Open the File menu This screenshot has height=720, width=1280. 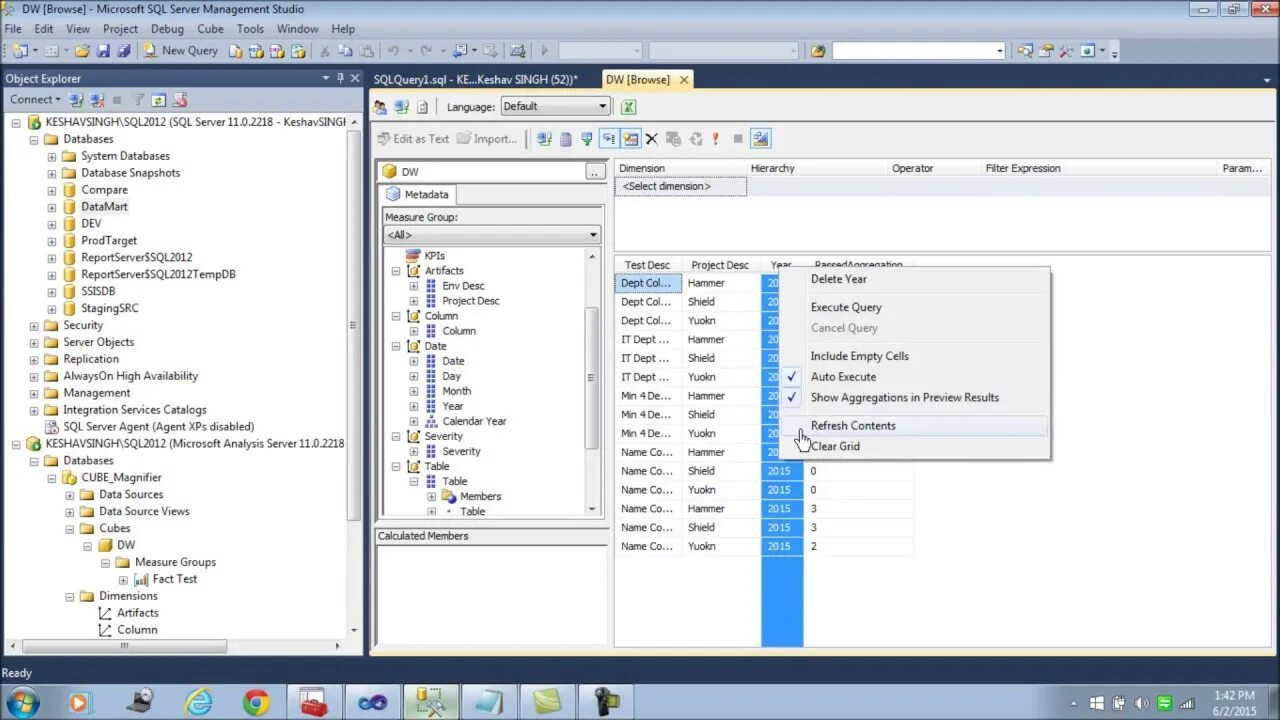pyautogui.click(x=13, y=29)
